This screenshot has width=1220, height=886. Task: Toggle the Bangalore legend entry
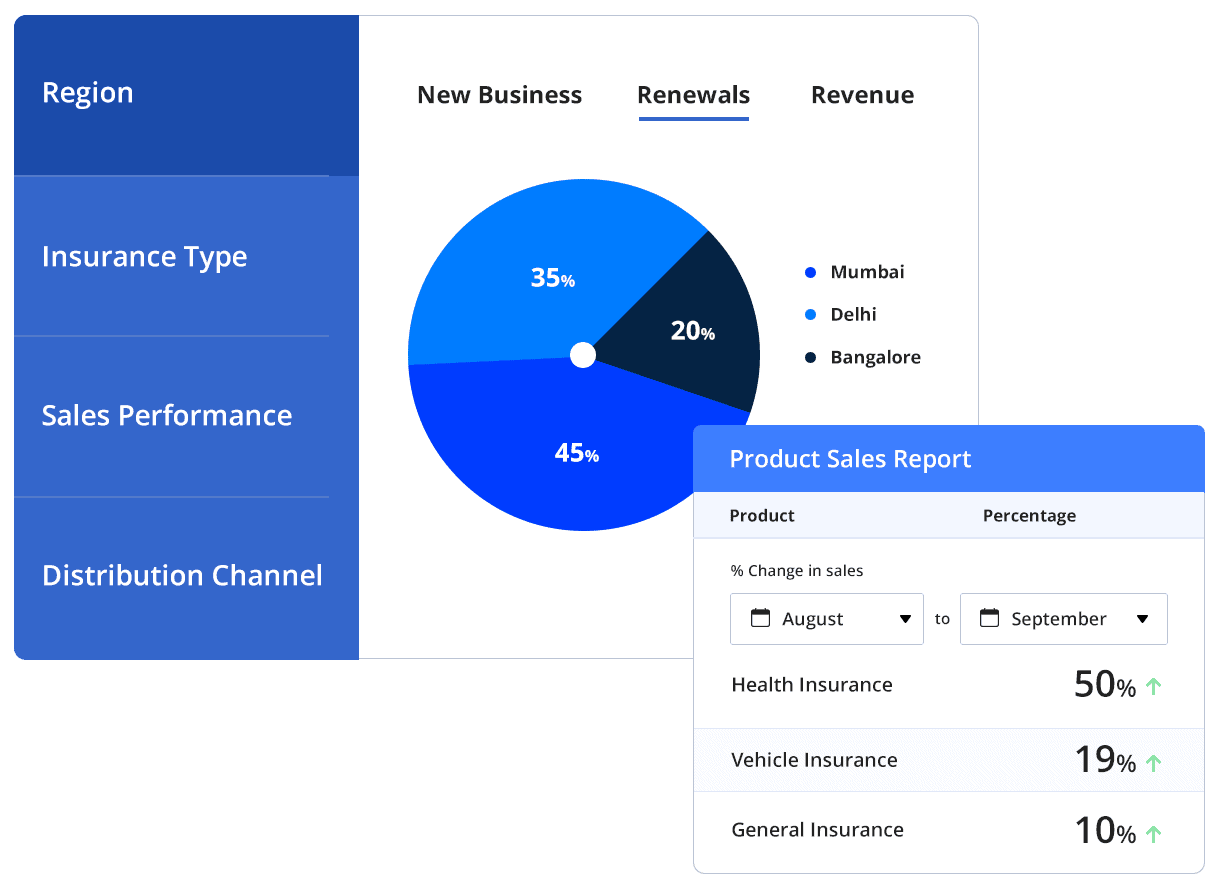[x=876, y=356]
